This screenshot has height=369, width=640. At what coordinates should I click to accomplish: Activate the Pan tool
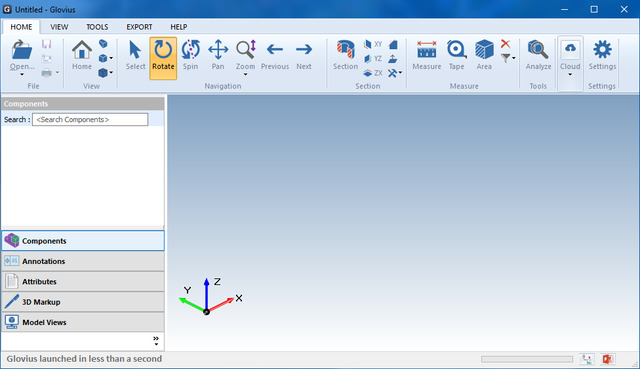(x=218, y=55)
